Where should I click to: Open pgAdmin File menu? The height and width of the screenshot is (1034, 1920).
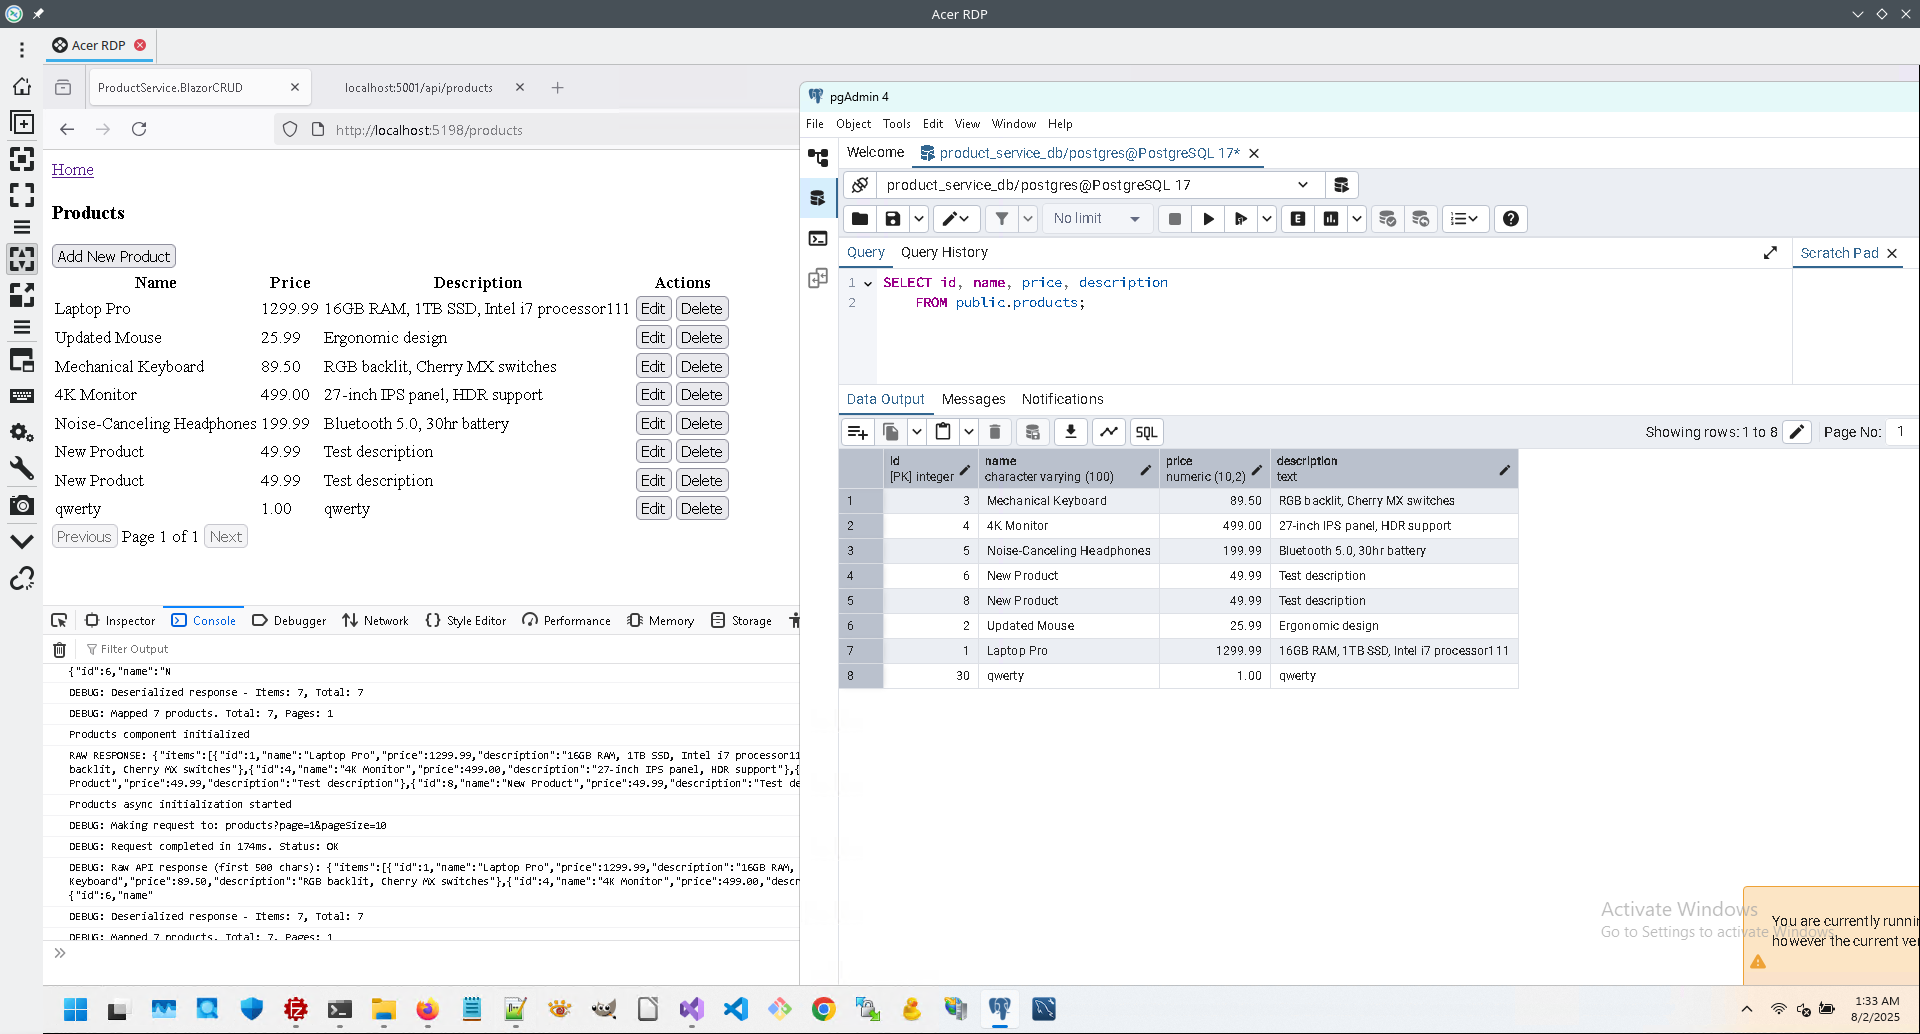[x=815, y=124]
